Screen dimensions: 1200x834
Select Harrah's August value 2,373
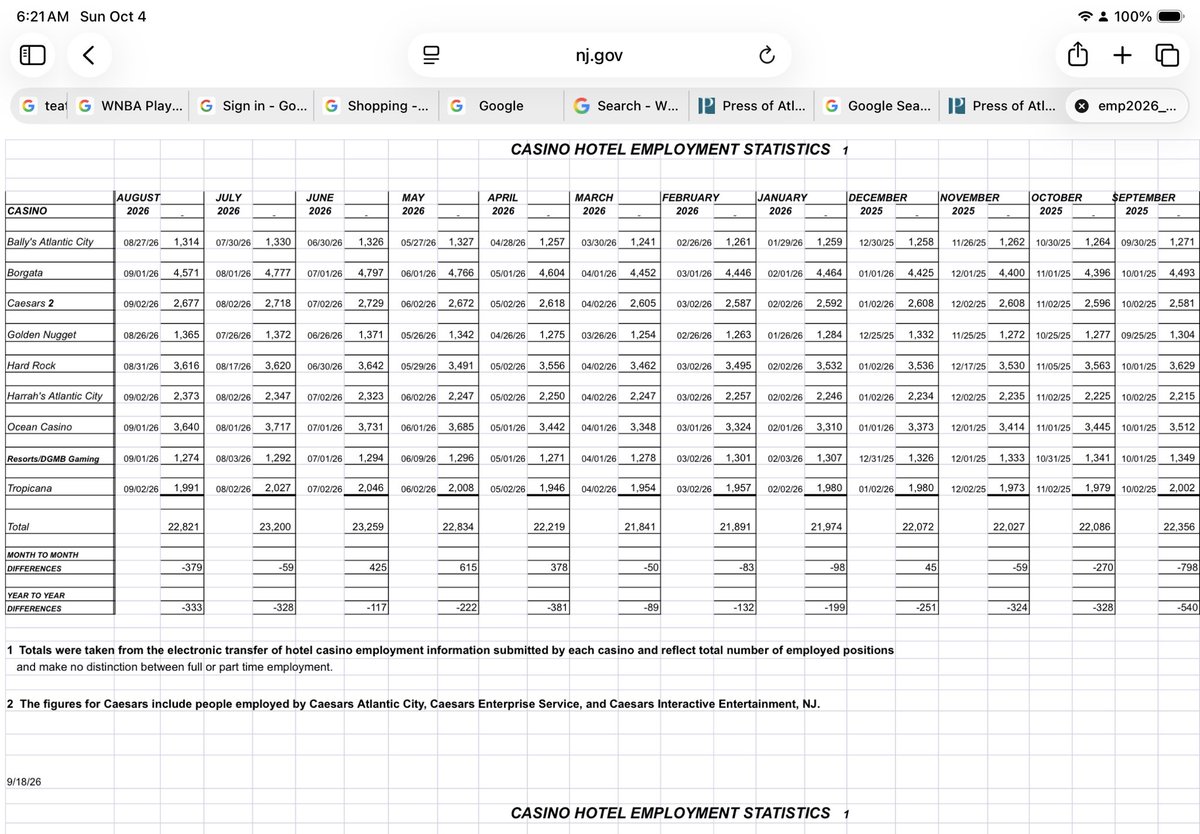tap(187, 396)
